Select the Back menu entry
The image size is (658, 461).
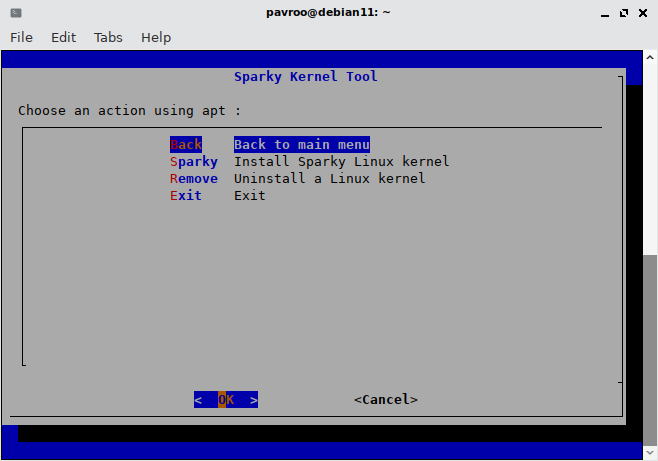point(186,145)
